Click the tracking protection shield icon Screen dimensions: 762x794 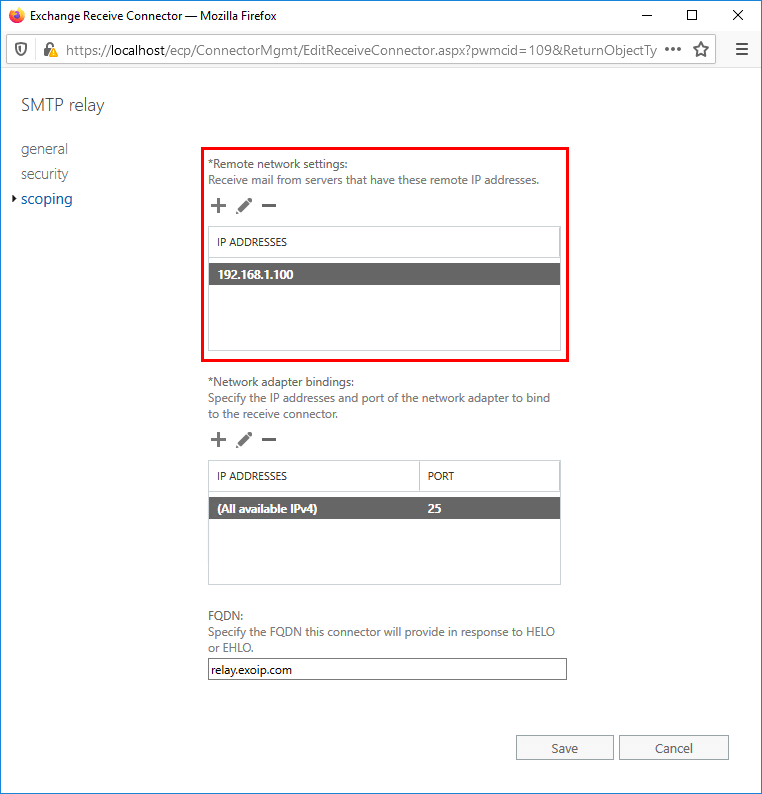(23, 49)
